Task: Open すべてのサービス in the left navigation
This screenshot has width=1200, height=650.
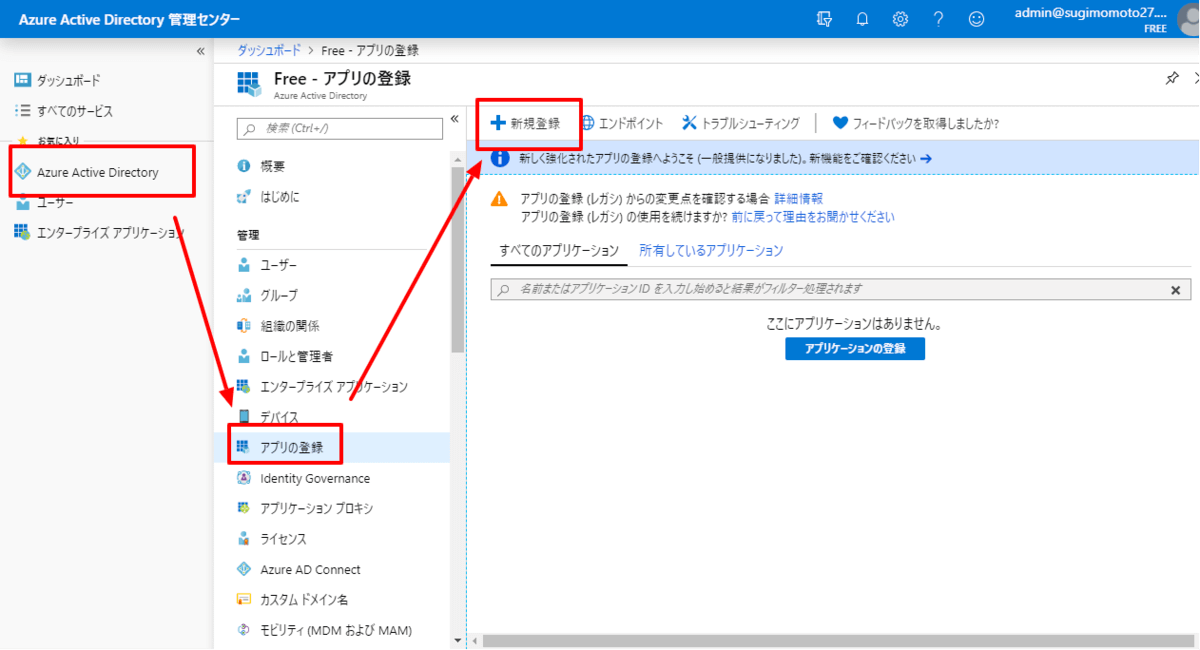Action: [x=74, y=111]
